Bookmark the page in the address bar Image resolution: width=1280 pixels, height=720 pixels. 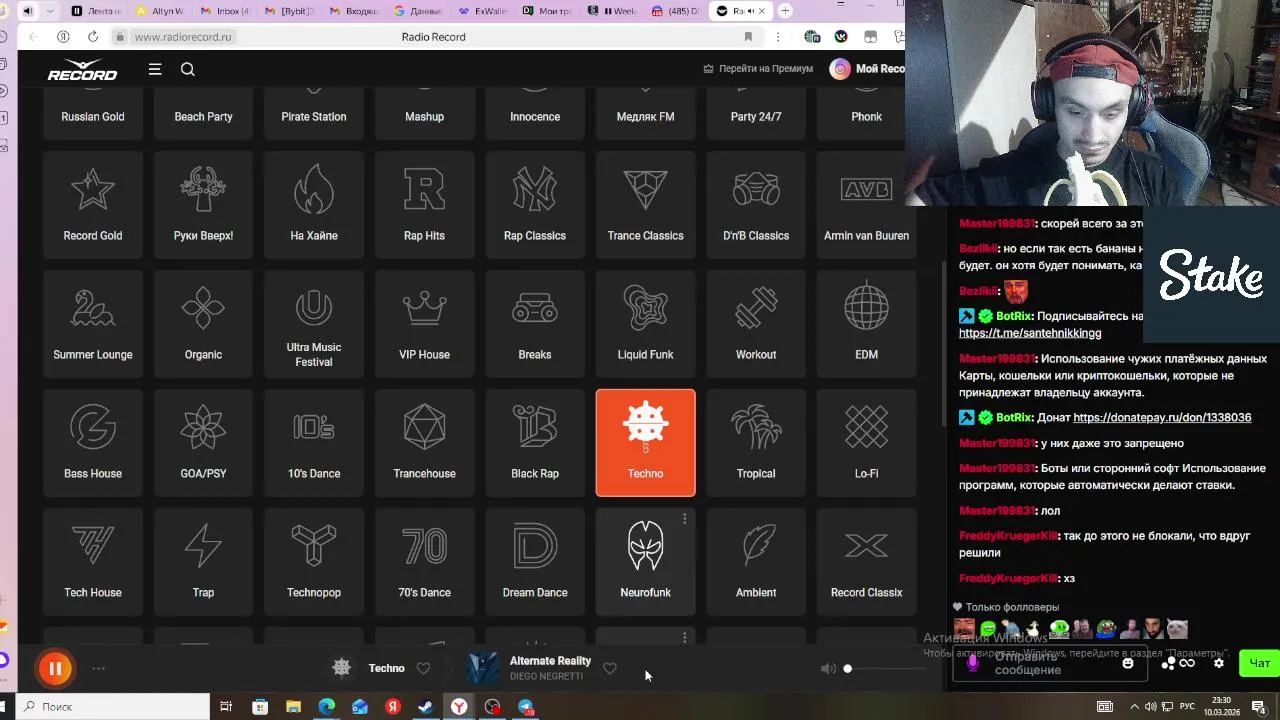(748, 37)
